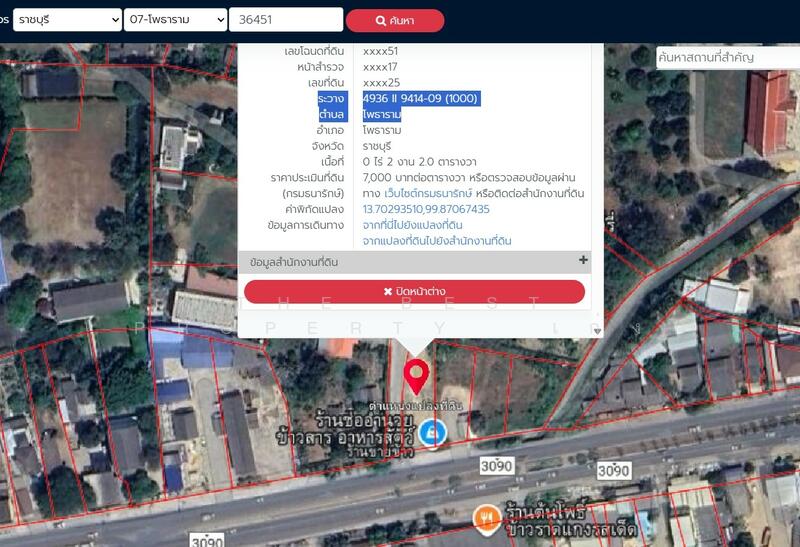Click the 3090 road shield on the right

(613, 470)
